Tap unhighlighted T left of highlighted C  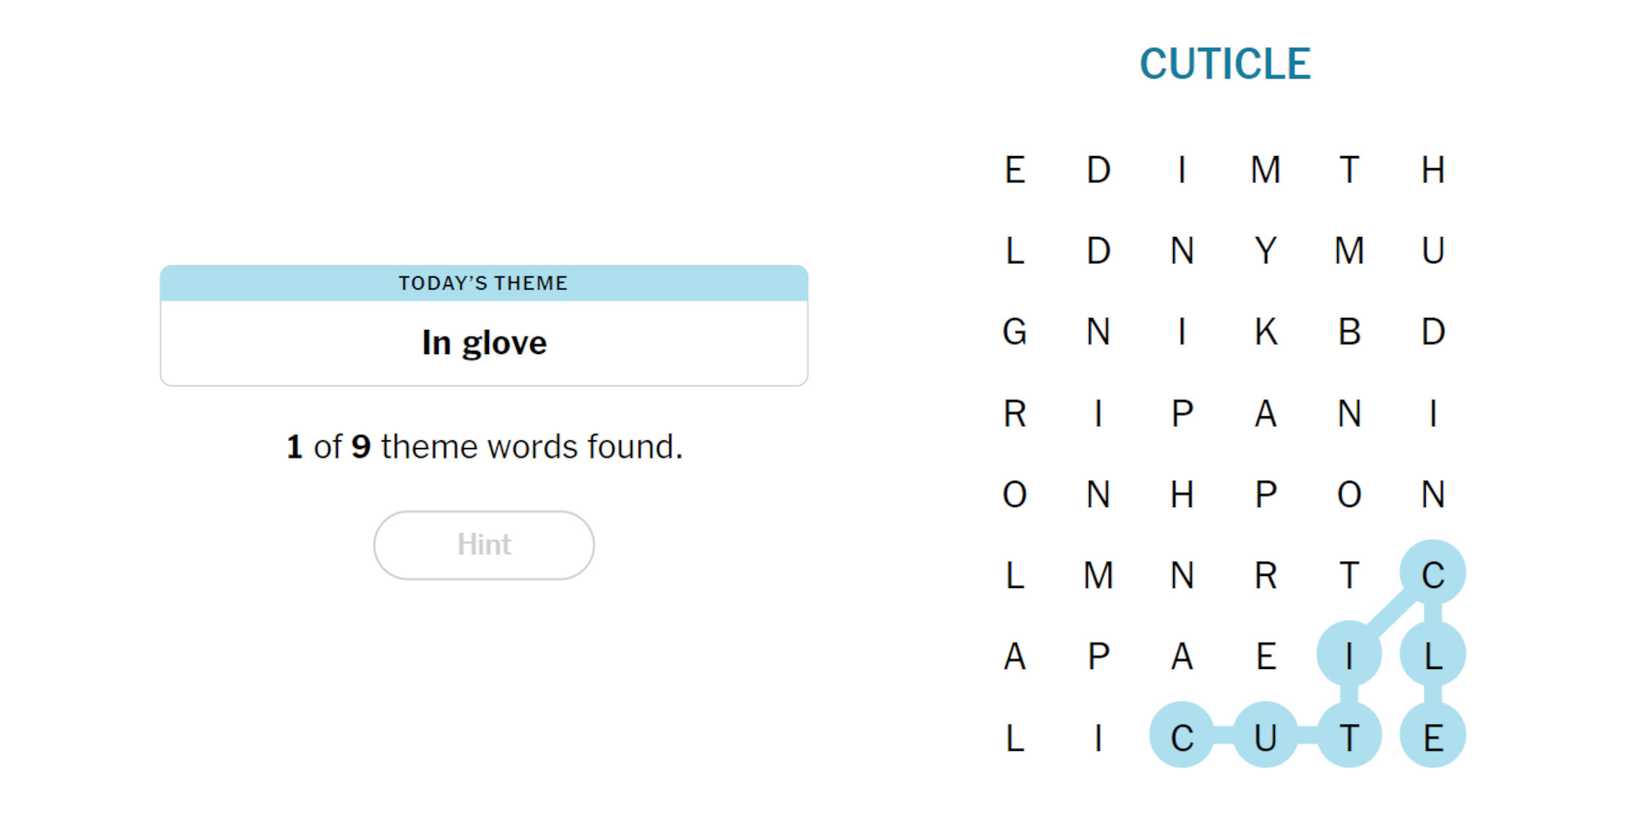pos(1349,575)
